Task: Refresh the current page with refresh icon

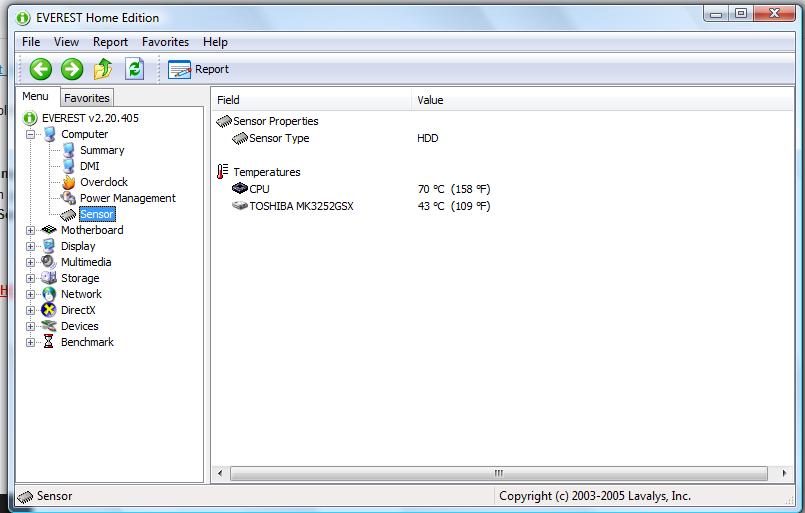Action: (x=135, y=69)
